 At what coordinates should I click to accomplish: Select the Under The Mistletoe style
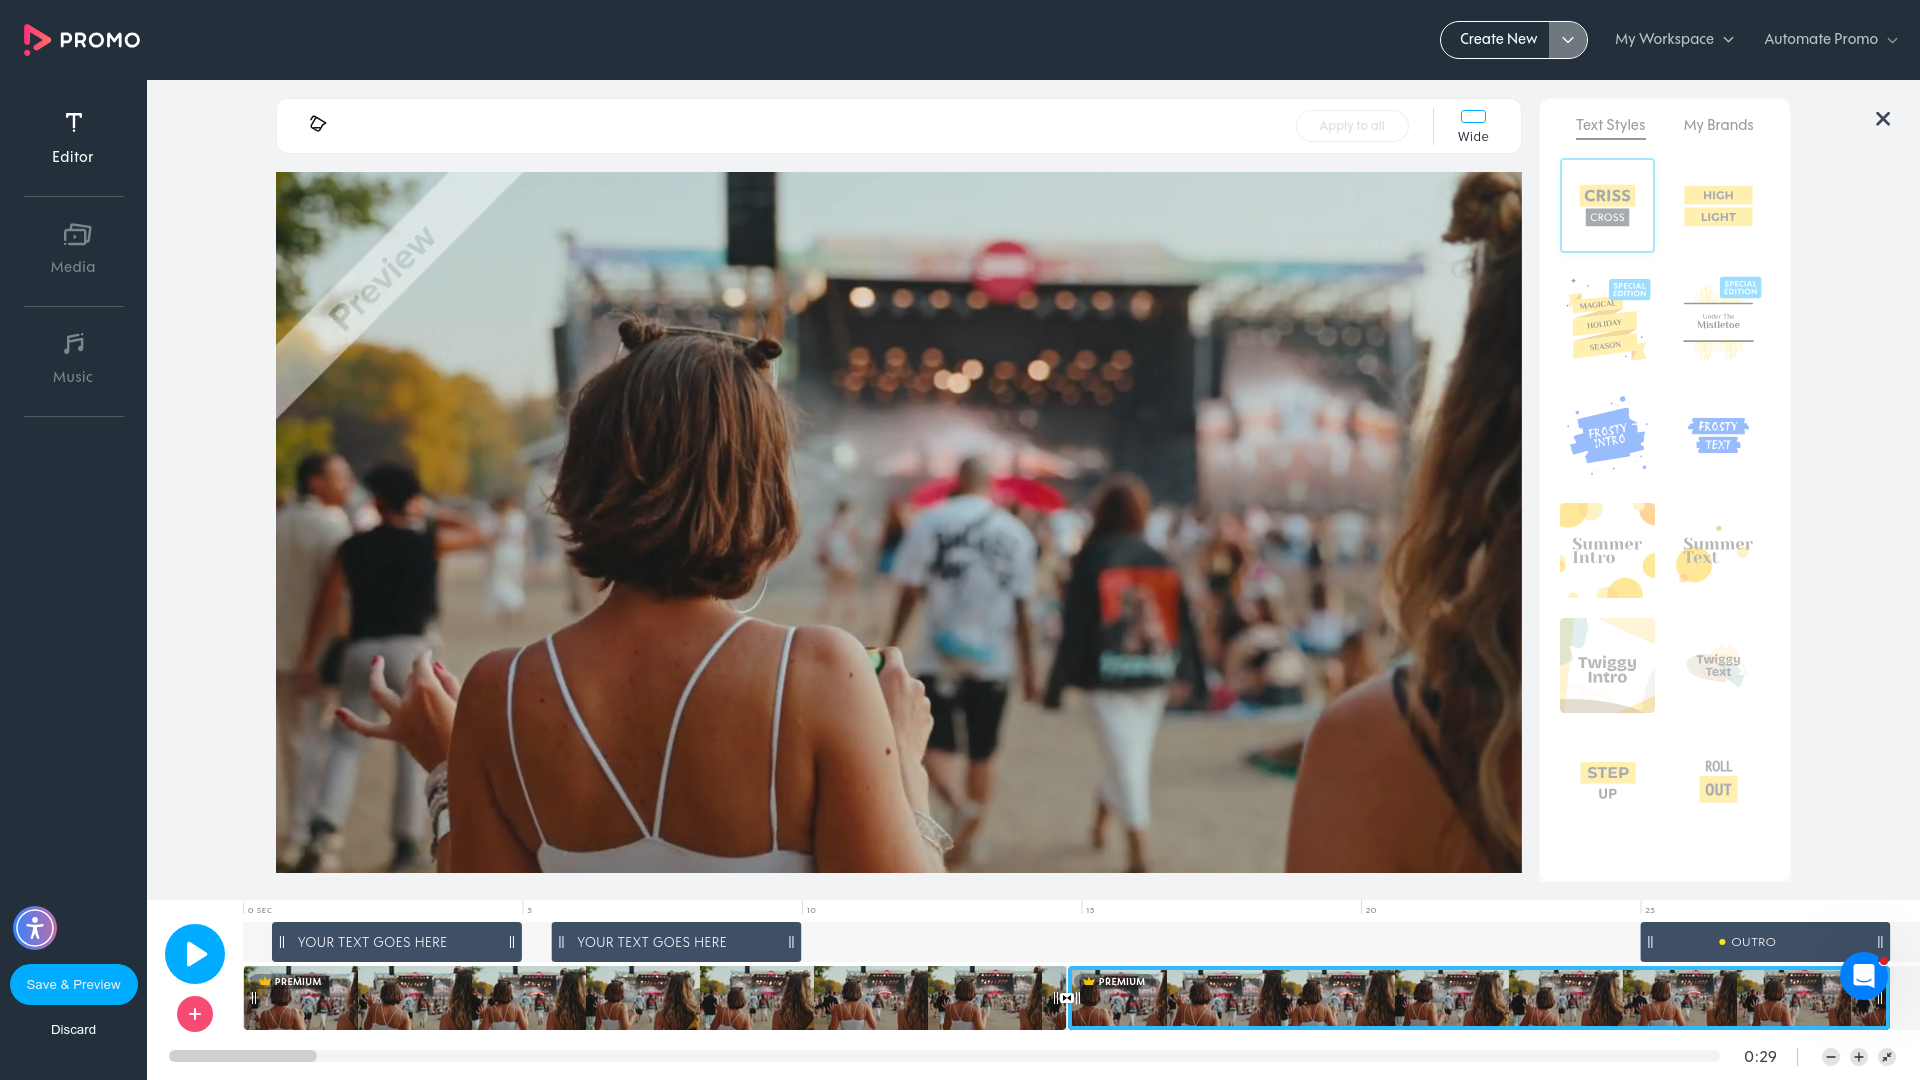click(x=1718, y=320)
